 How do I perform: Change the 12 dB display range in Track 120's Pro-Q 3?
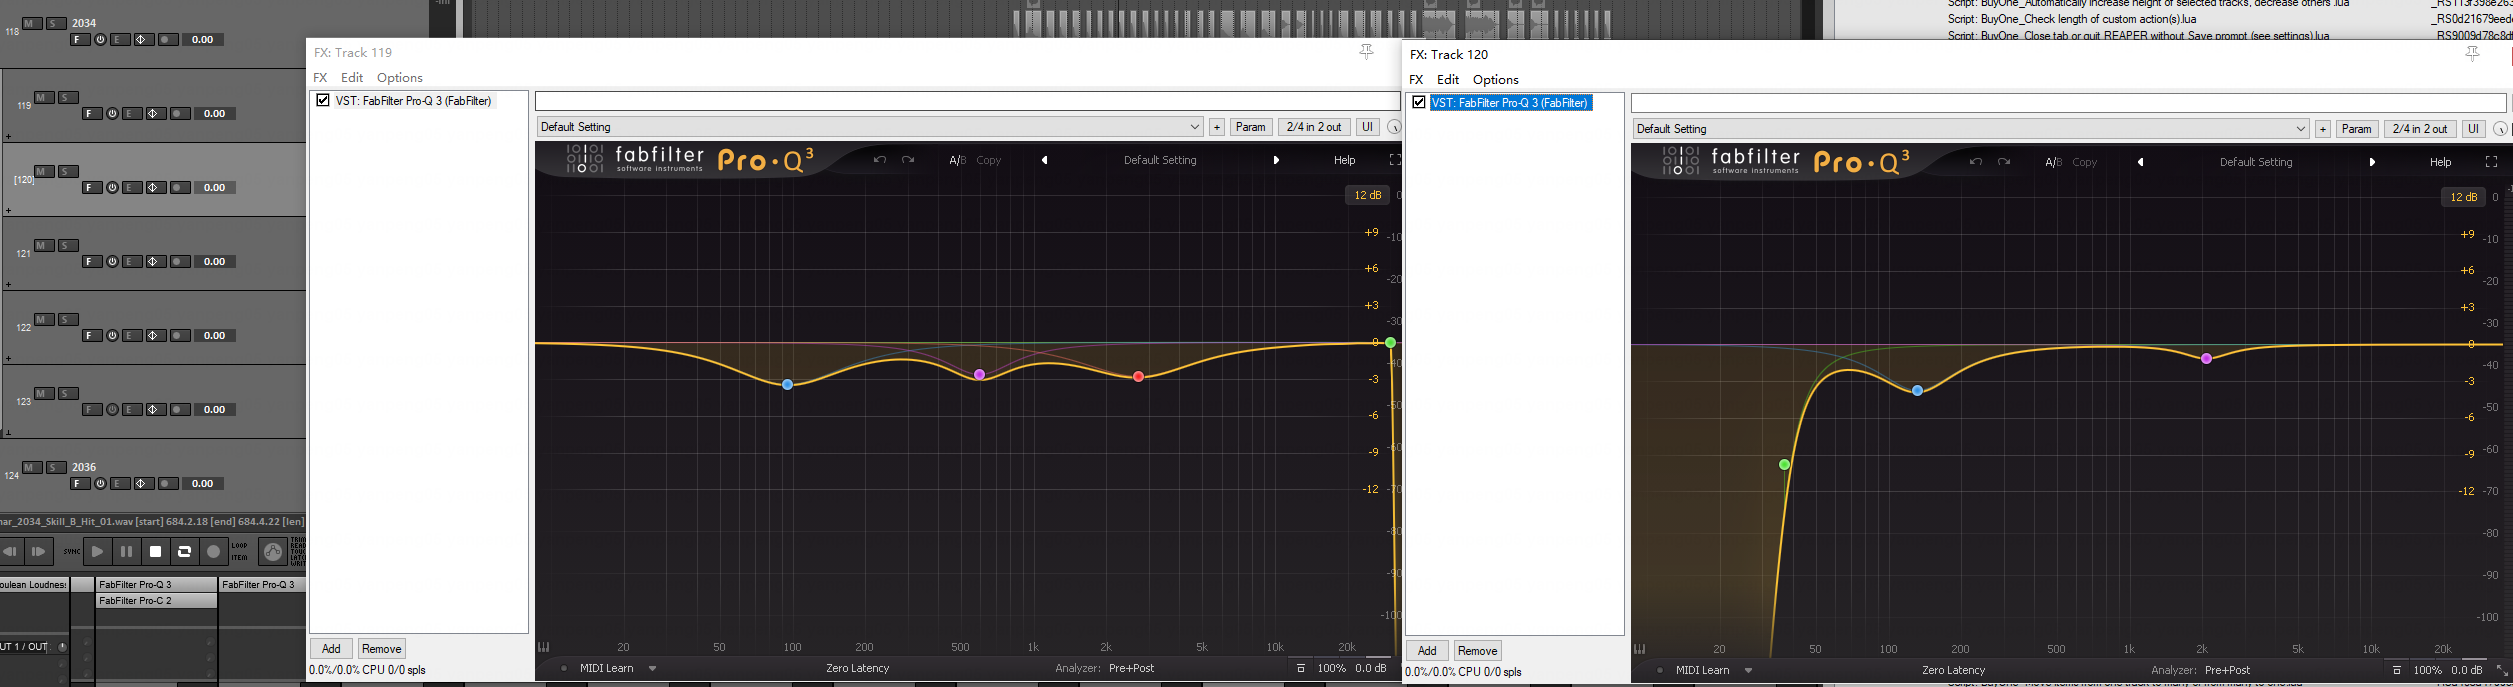click(2463, 197)
